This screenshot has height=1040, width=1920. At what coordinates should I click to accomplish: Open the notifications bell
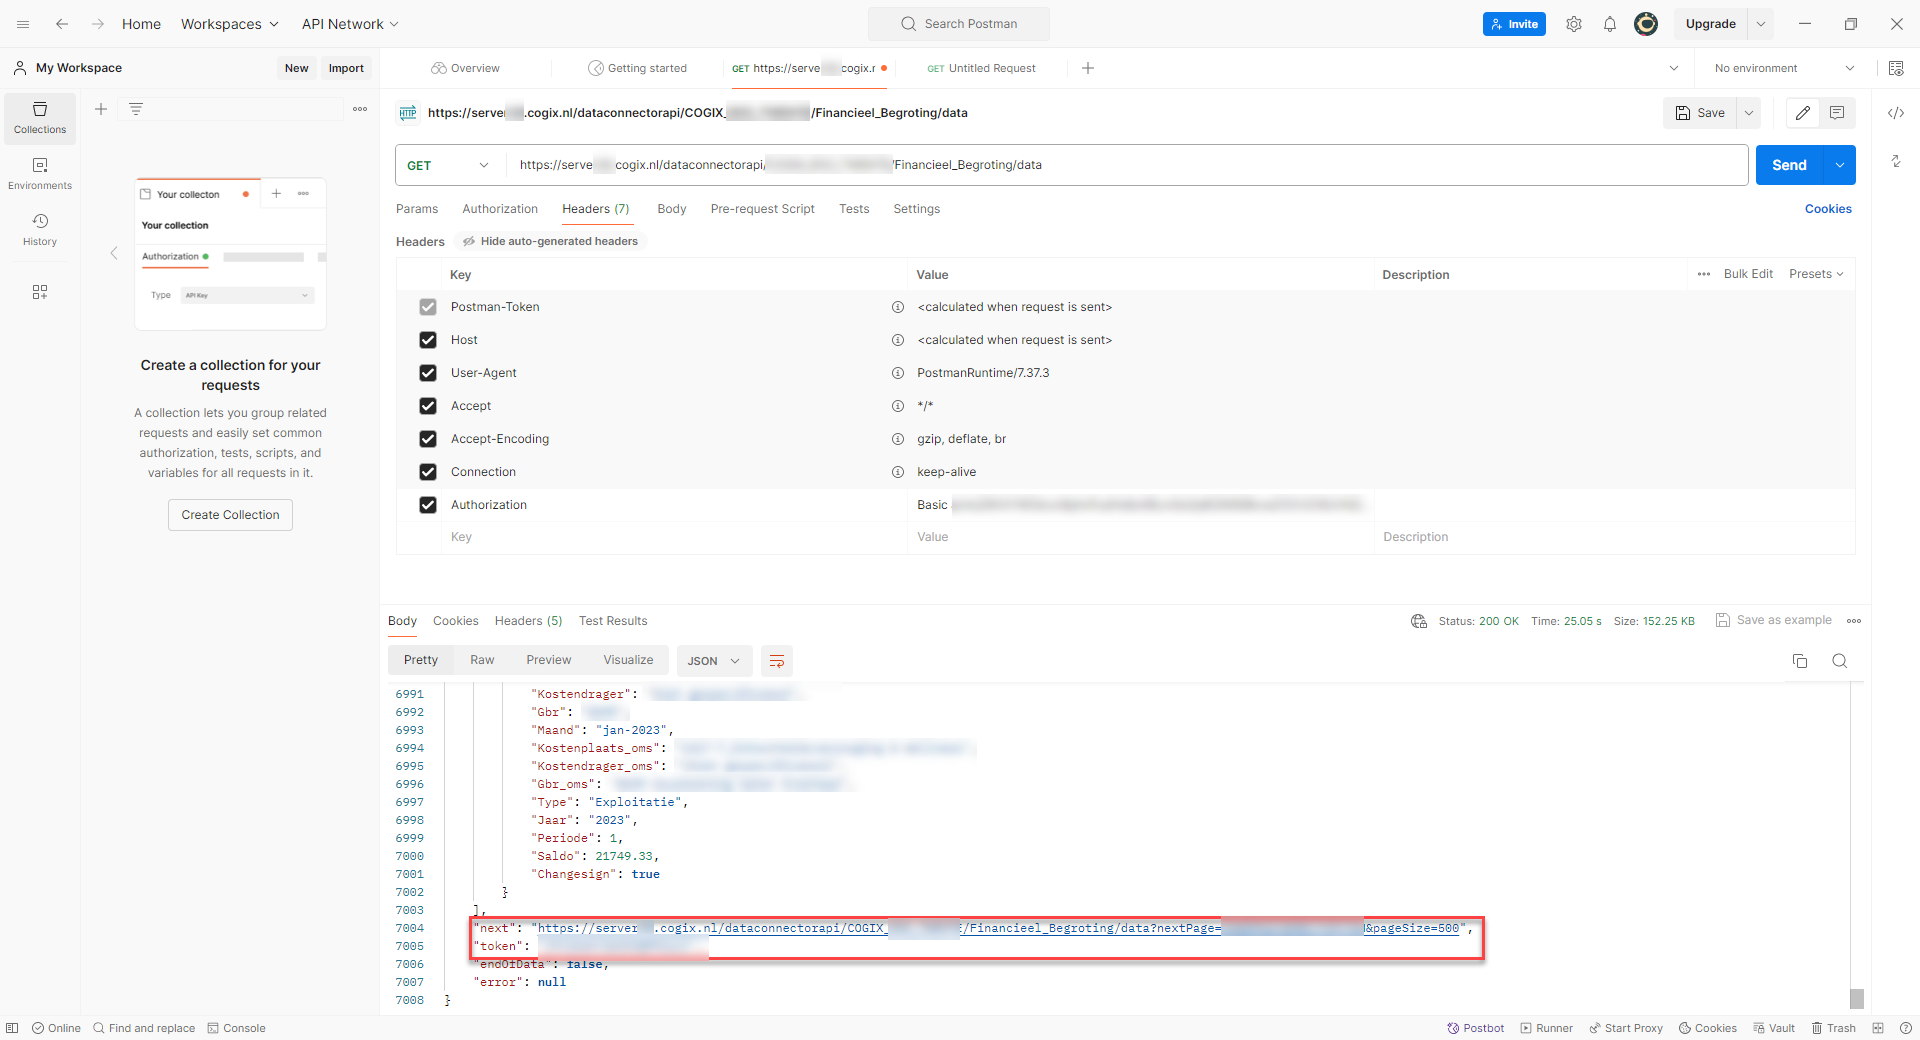tap(1610, 24)
